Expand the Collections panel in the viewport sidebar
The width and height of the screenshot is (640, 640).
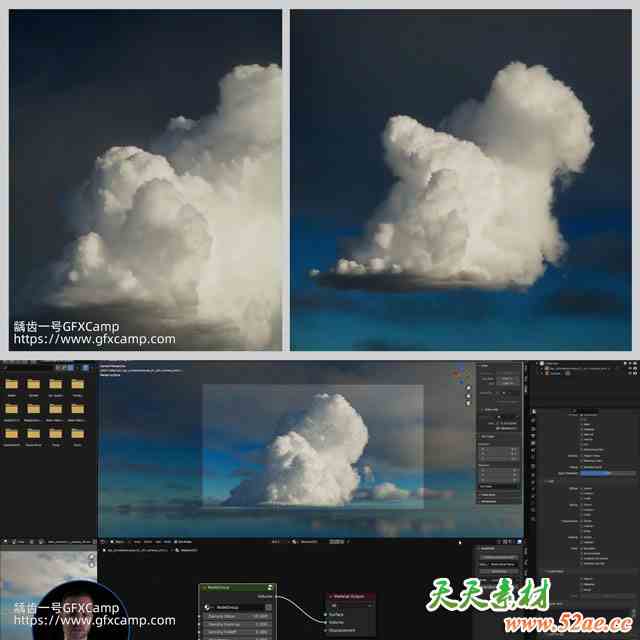(x=488, y=495)
